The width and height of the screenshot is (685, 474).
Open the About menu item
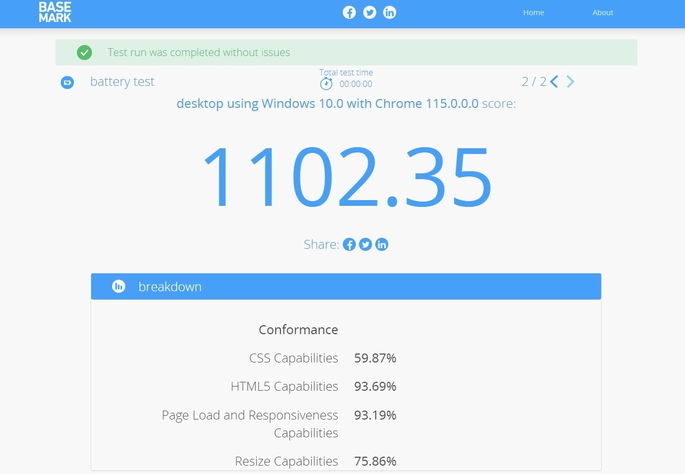[602, 13]
